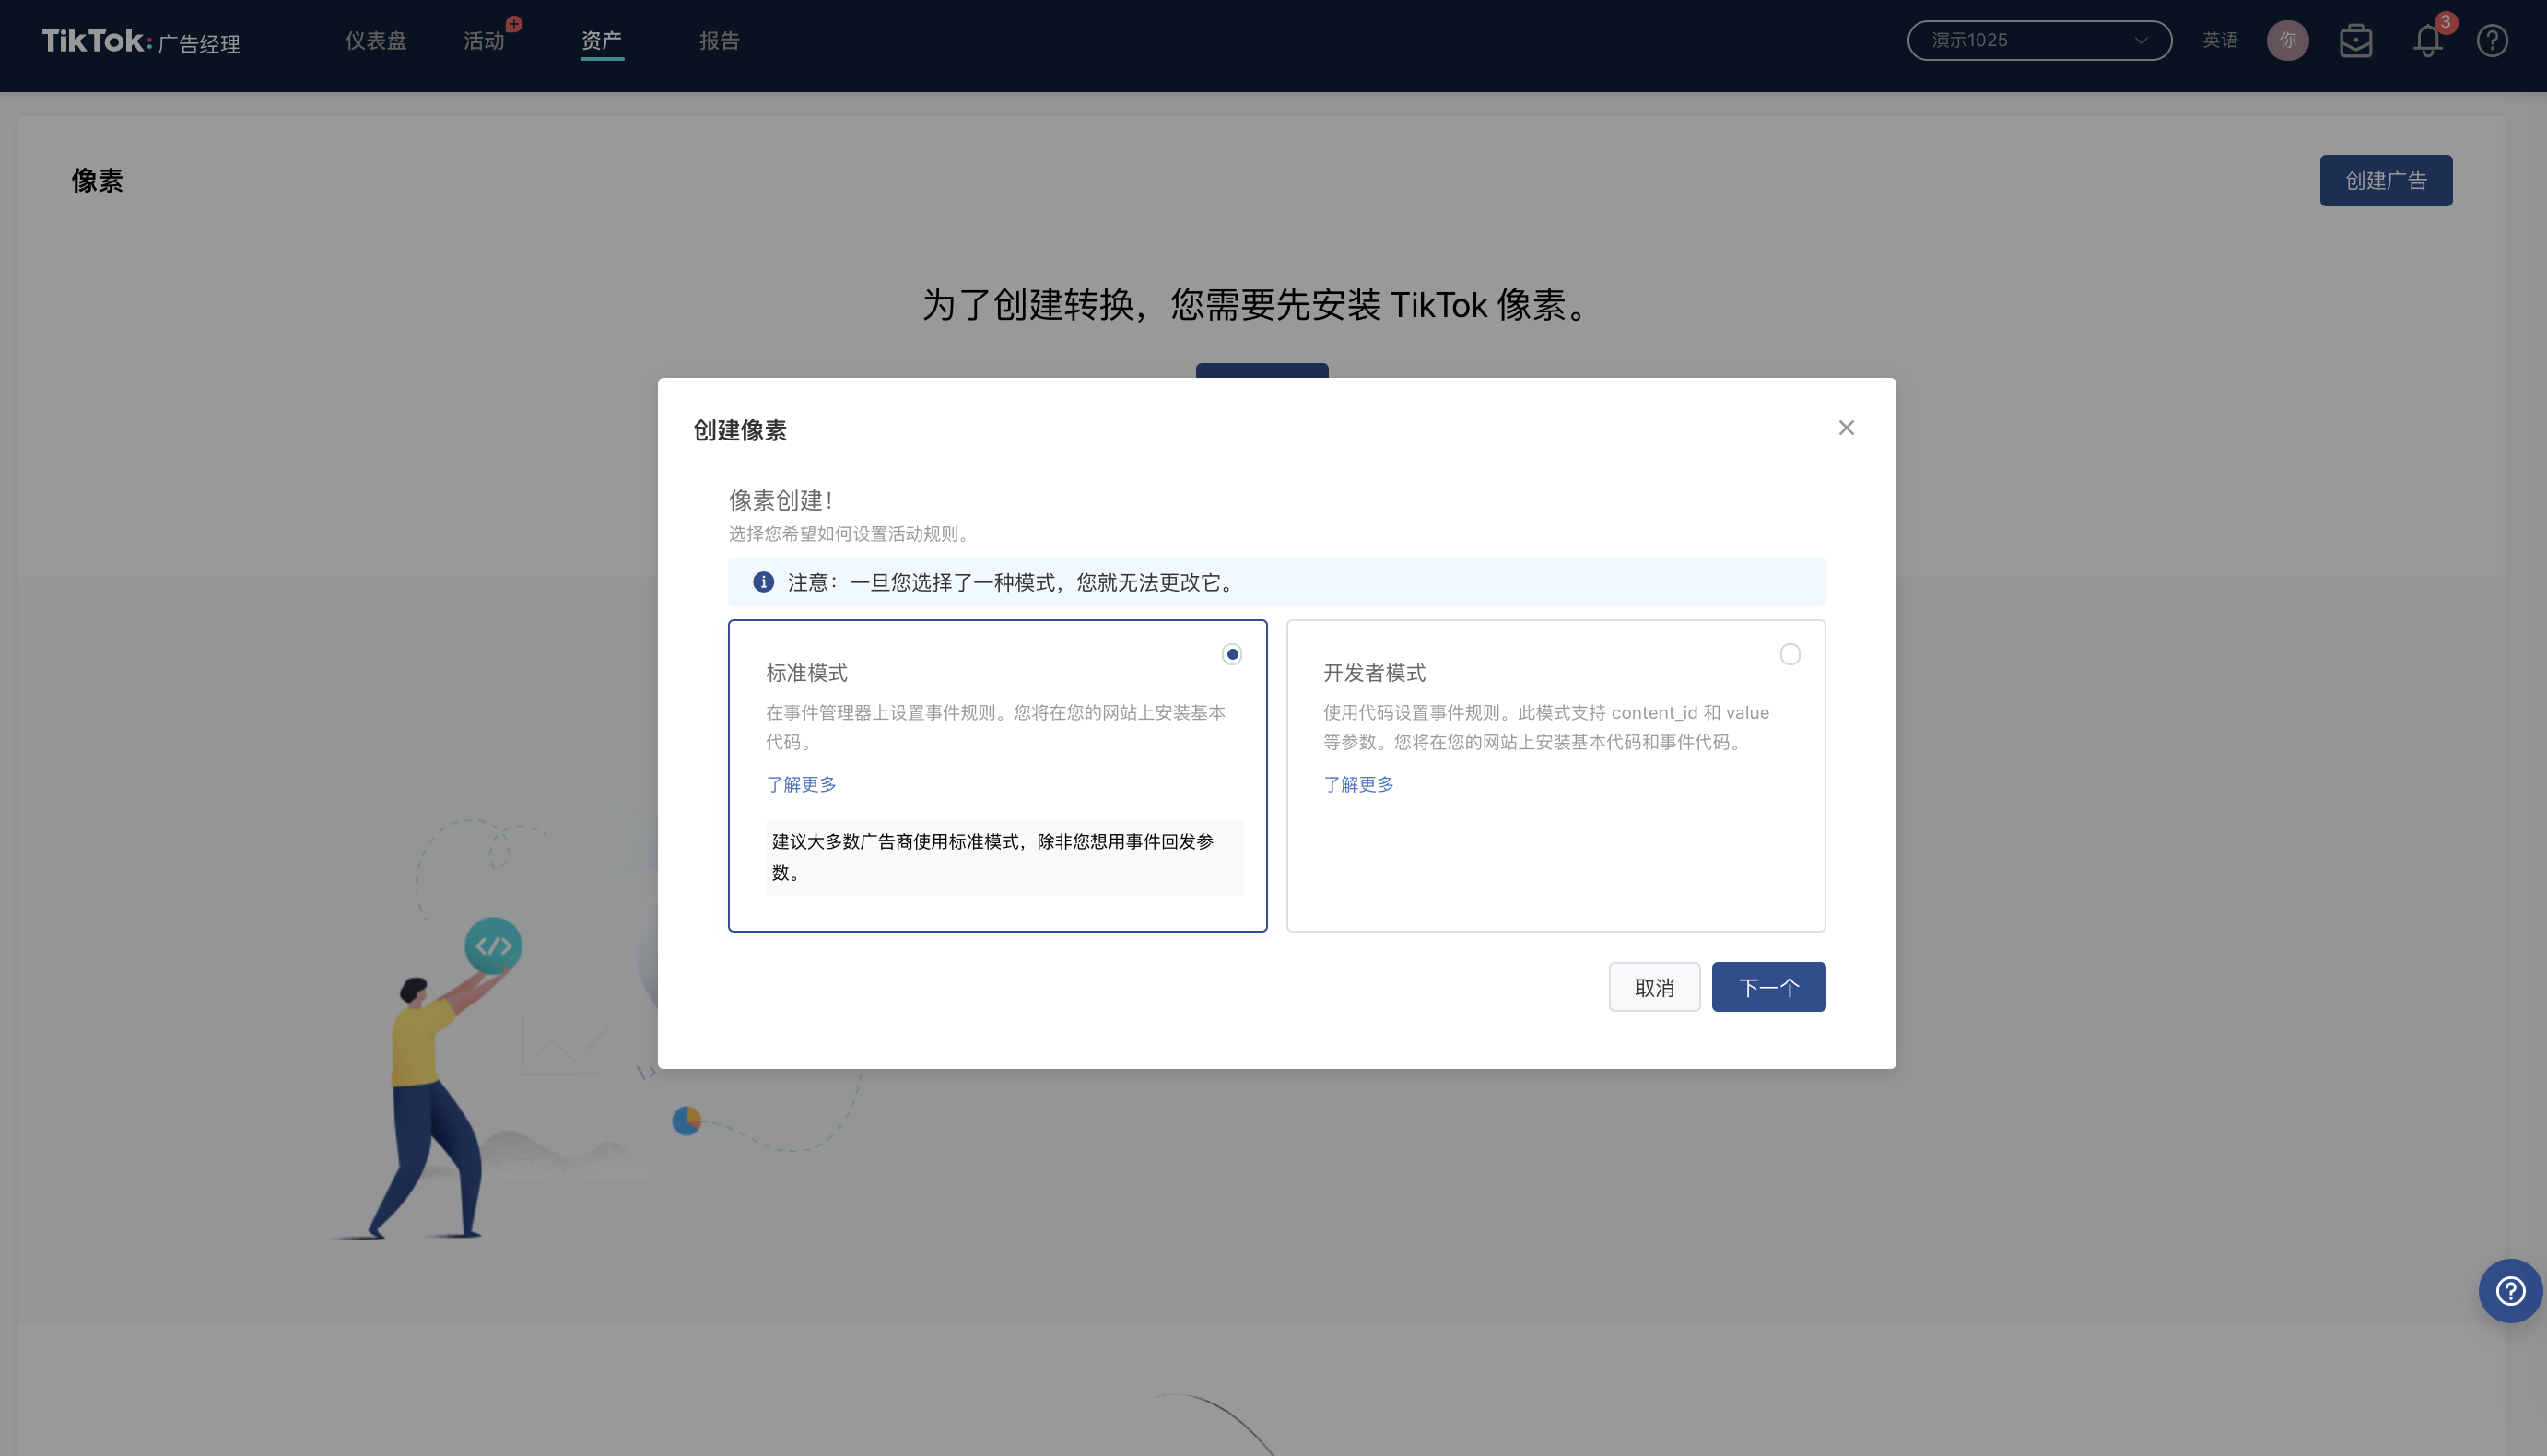Expand the 演示1025 account dropdown
2547x1456 pixels.
(2039, 40)
